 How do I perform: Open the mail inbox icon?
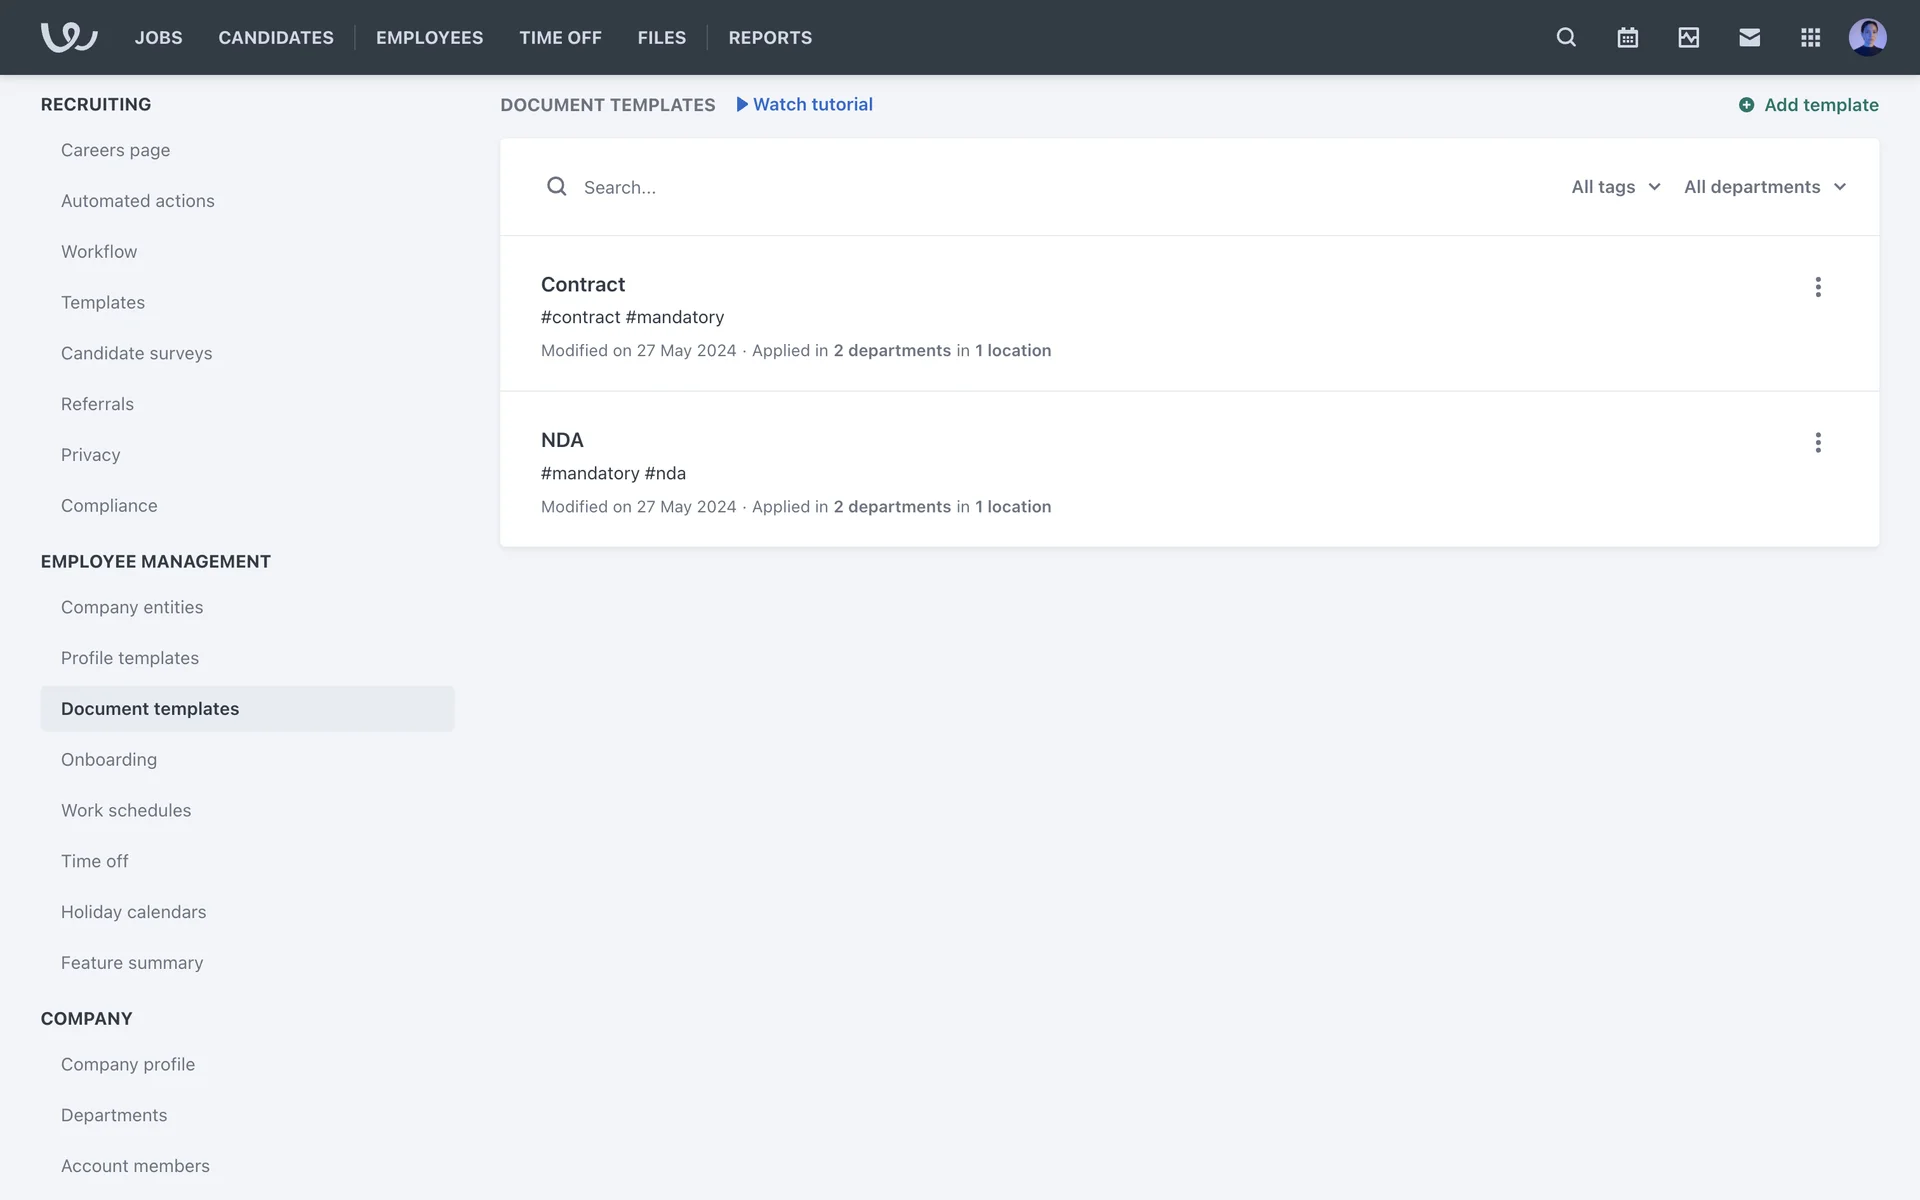(x=1749, y=37)
